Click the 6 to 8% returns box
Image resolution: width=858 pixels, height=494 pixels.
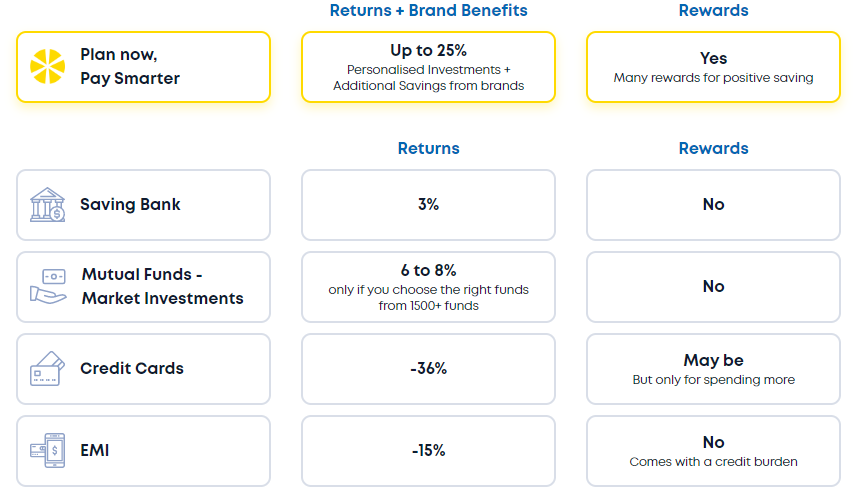click(x=428, y=287)
